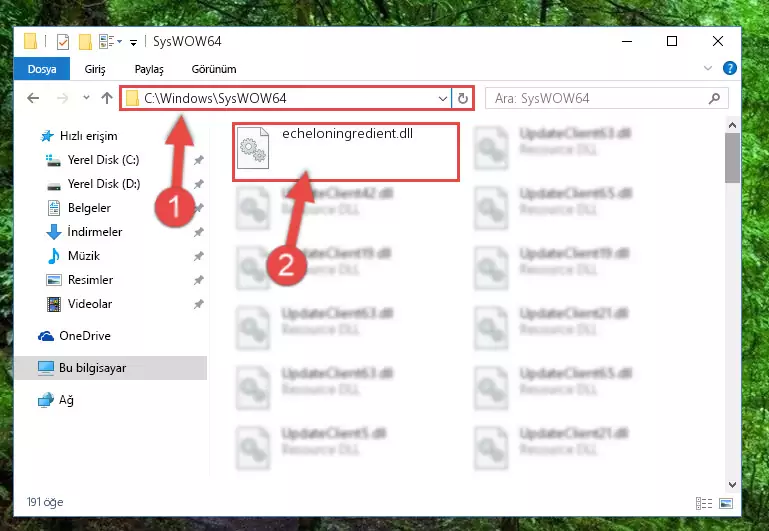Screen dimensions: 769x531
Task: Click the search magnifier icon
Action: [714, 99]
